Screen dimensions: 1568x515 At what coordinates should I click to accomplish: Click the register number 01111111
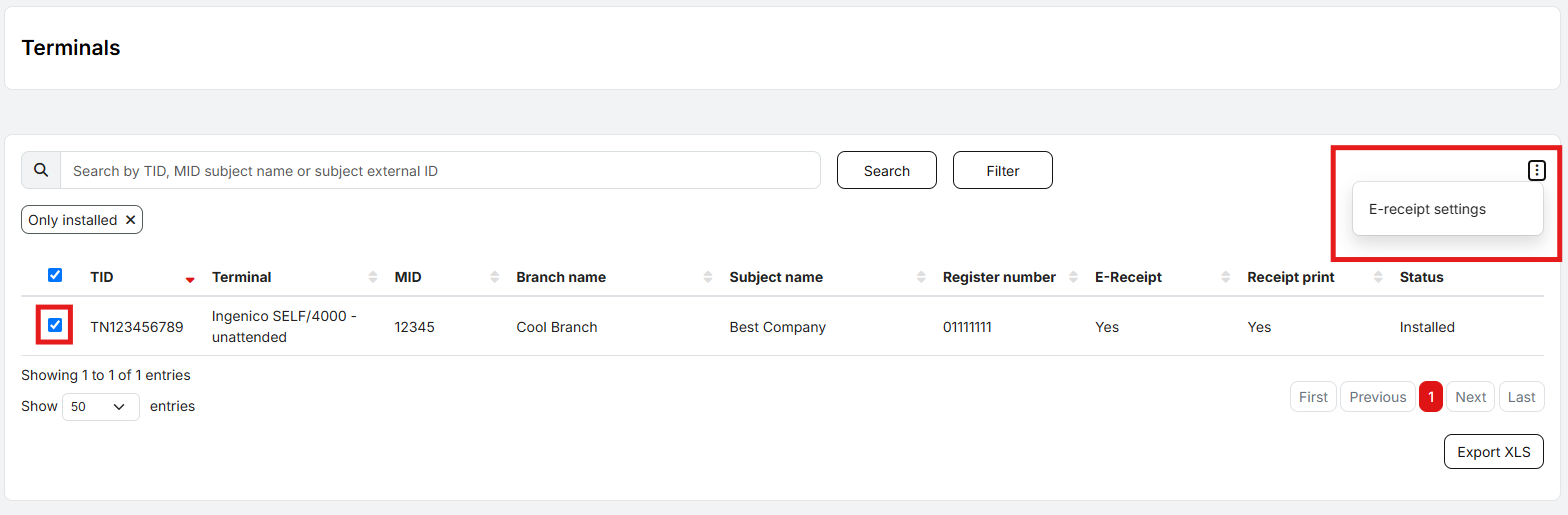click(x=967, y=327)
